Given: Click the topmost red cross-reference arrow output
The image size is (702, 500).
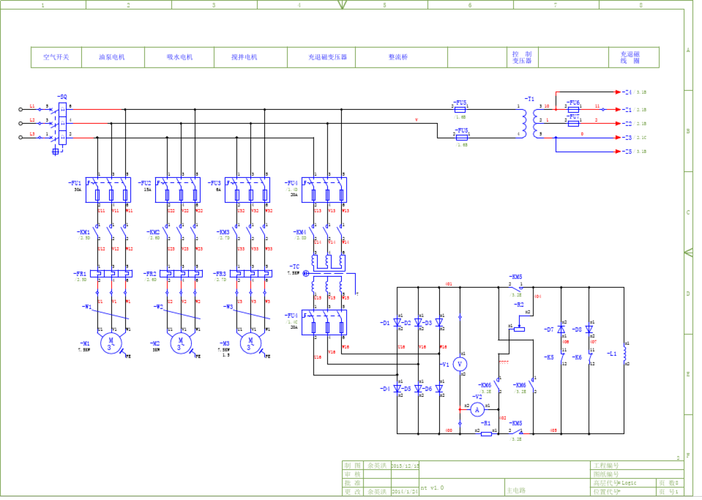Looking at the screenshot, I should (x=618, y=92).
